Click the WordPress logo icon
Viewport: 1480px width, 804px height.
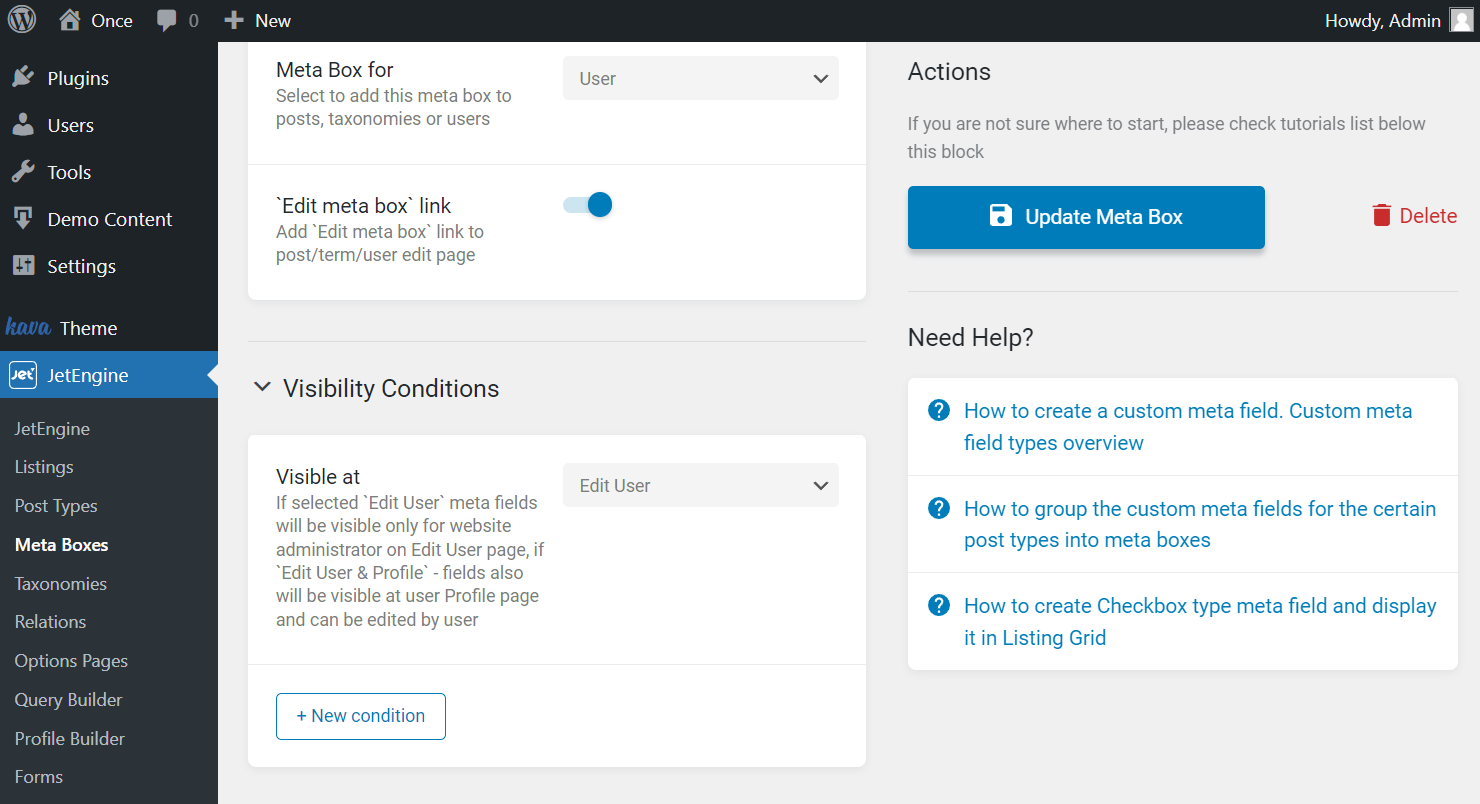22,20
